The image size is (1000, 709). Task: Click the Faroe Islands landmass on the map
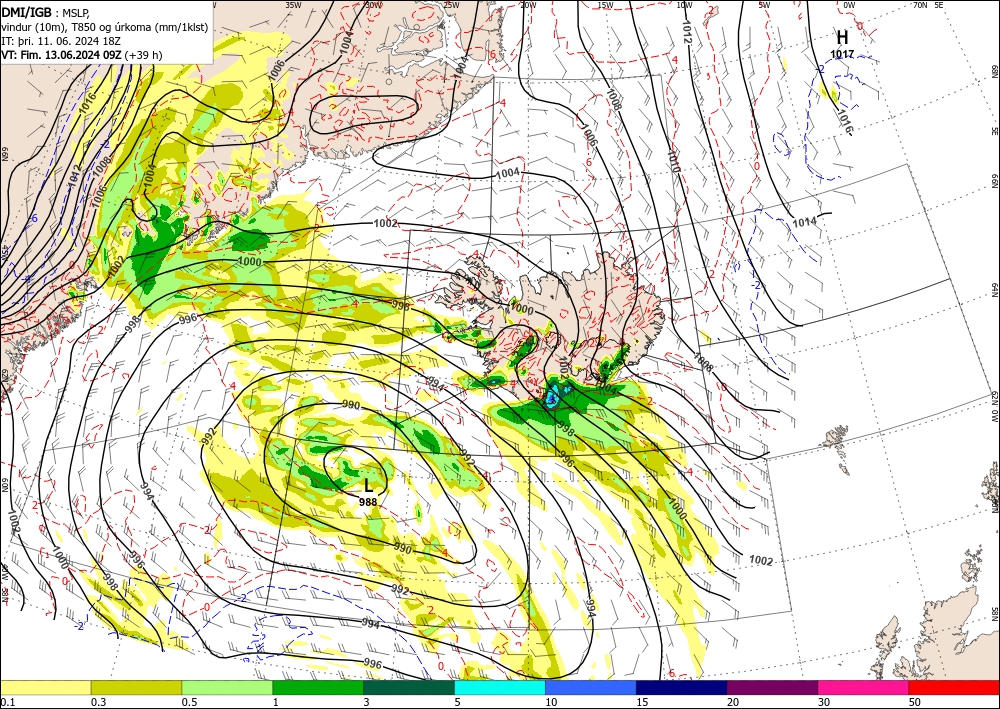click(x=836, y=438)
